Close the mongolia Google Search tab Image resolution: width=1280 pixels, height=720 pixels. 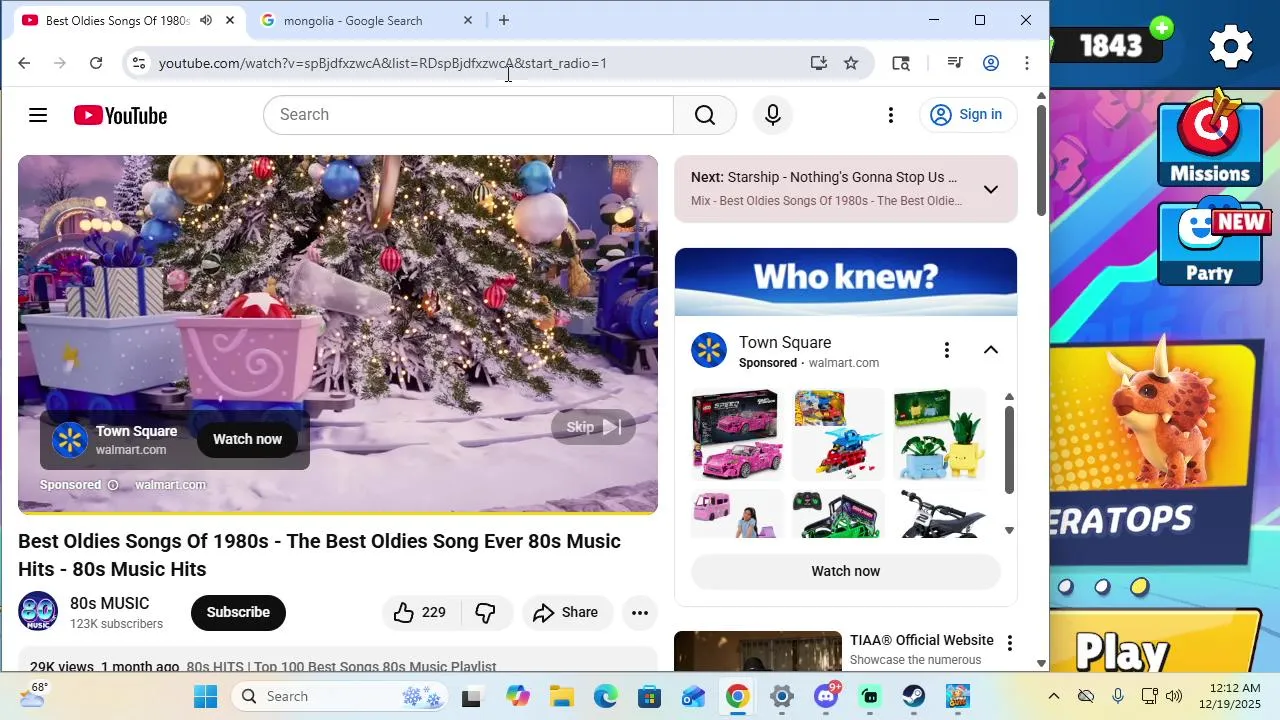click(468, 20)
